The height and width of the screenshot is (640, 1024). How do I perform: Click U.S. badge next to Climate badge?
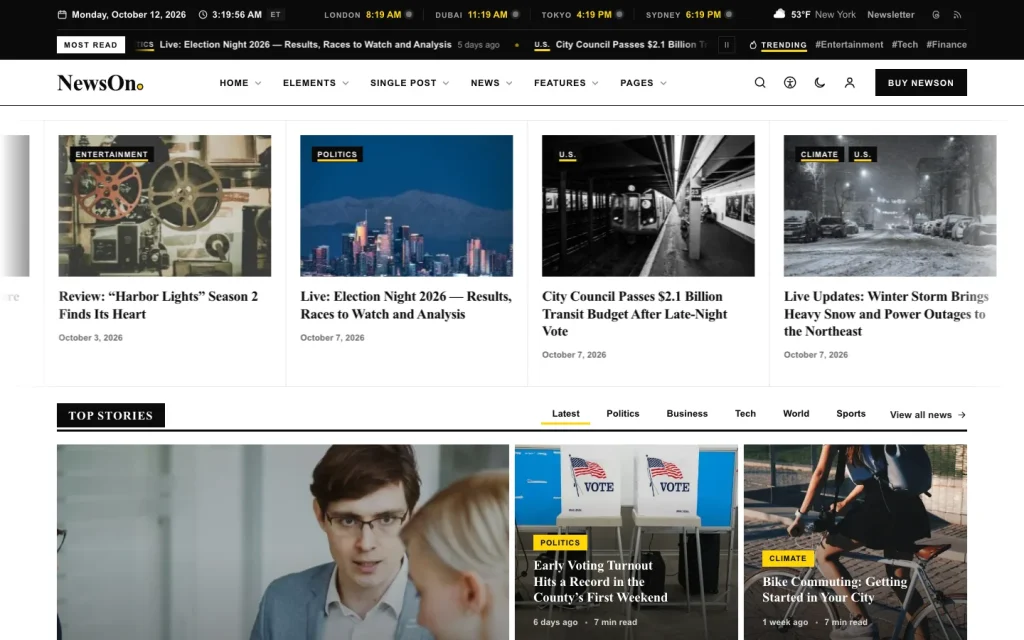(862, 155)
